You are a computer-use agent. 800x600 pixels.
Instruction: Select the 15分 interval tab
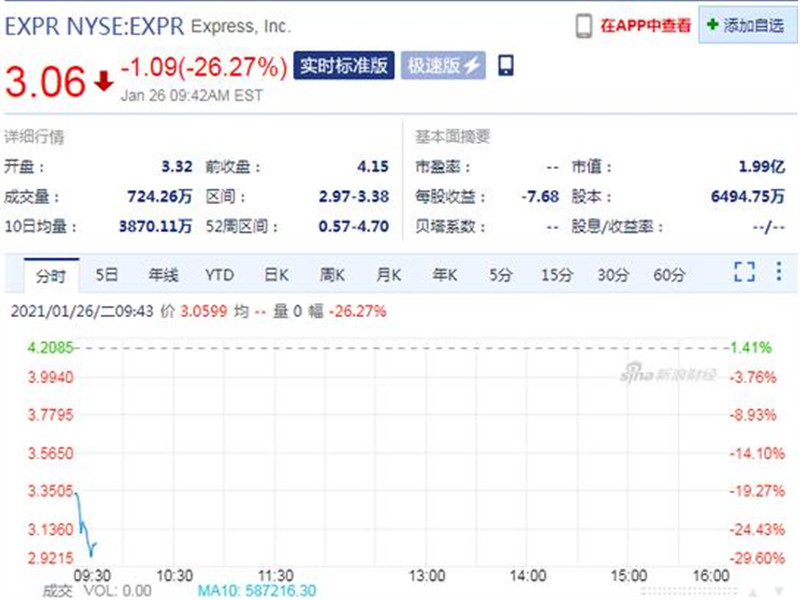[557, 275]
